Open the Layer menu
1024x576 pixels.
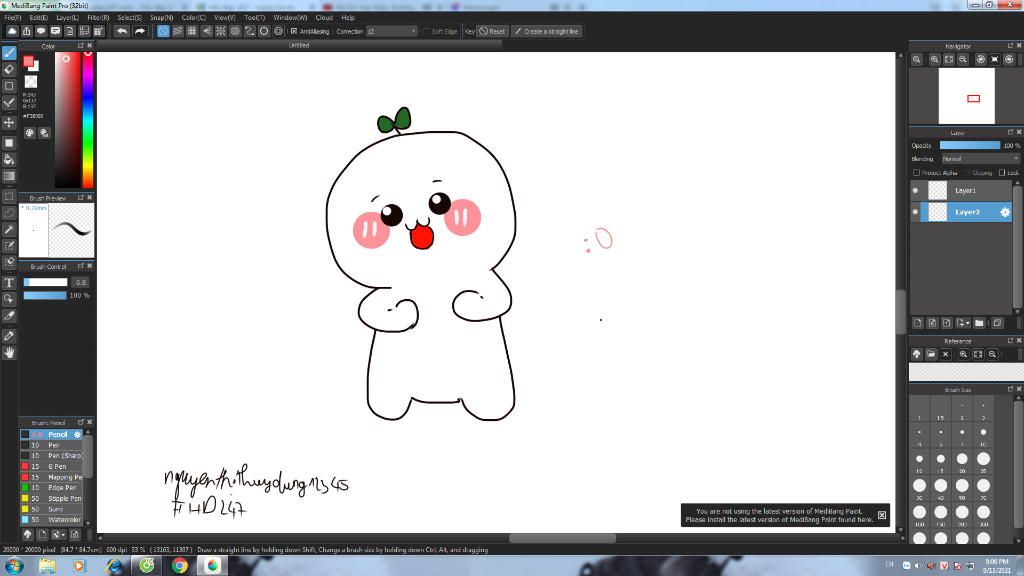(x=67, y=18)
